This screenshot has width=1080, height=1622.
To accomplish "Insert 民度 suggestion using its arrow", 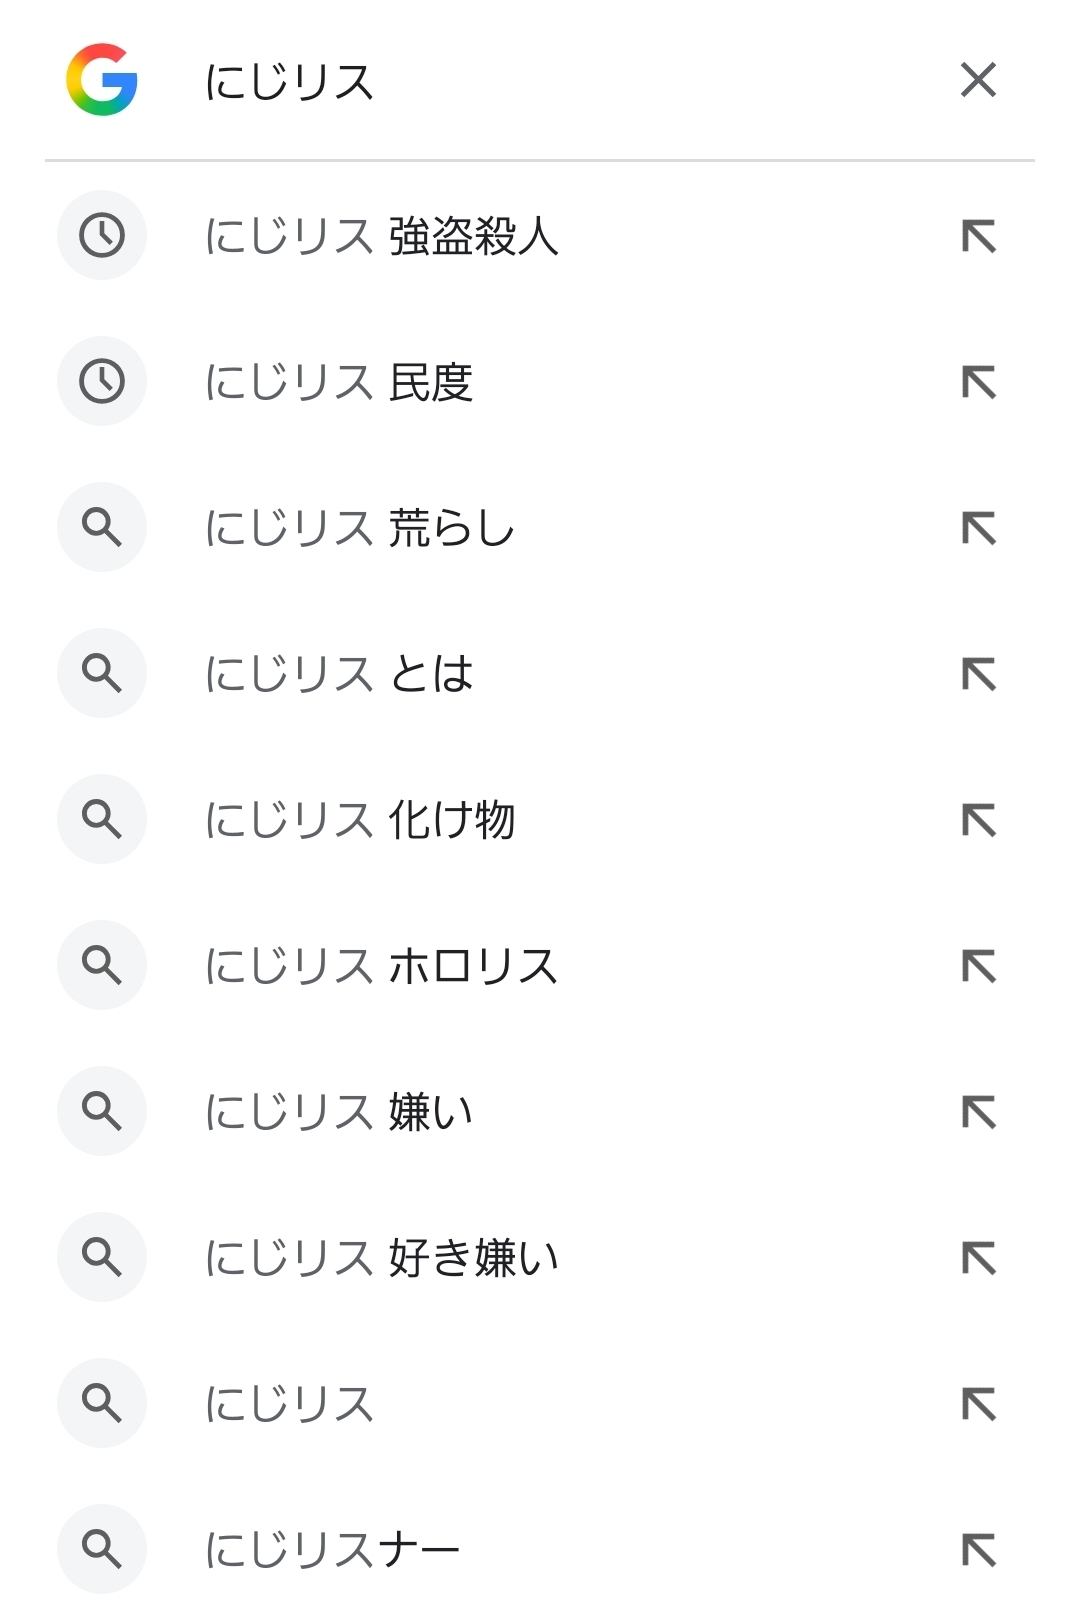I will pyautogui.click(x=979, y=383).
